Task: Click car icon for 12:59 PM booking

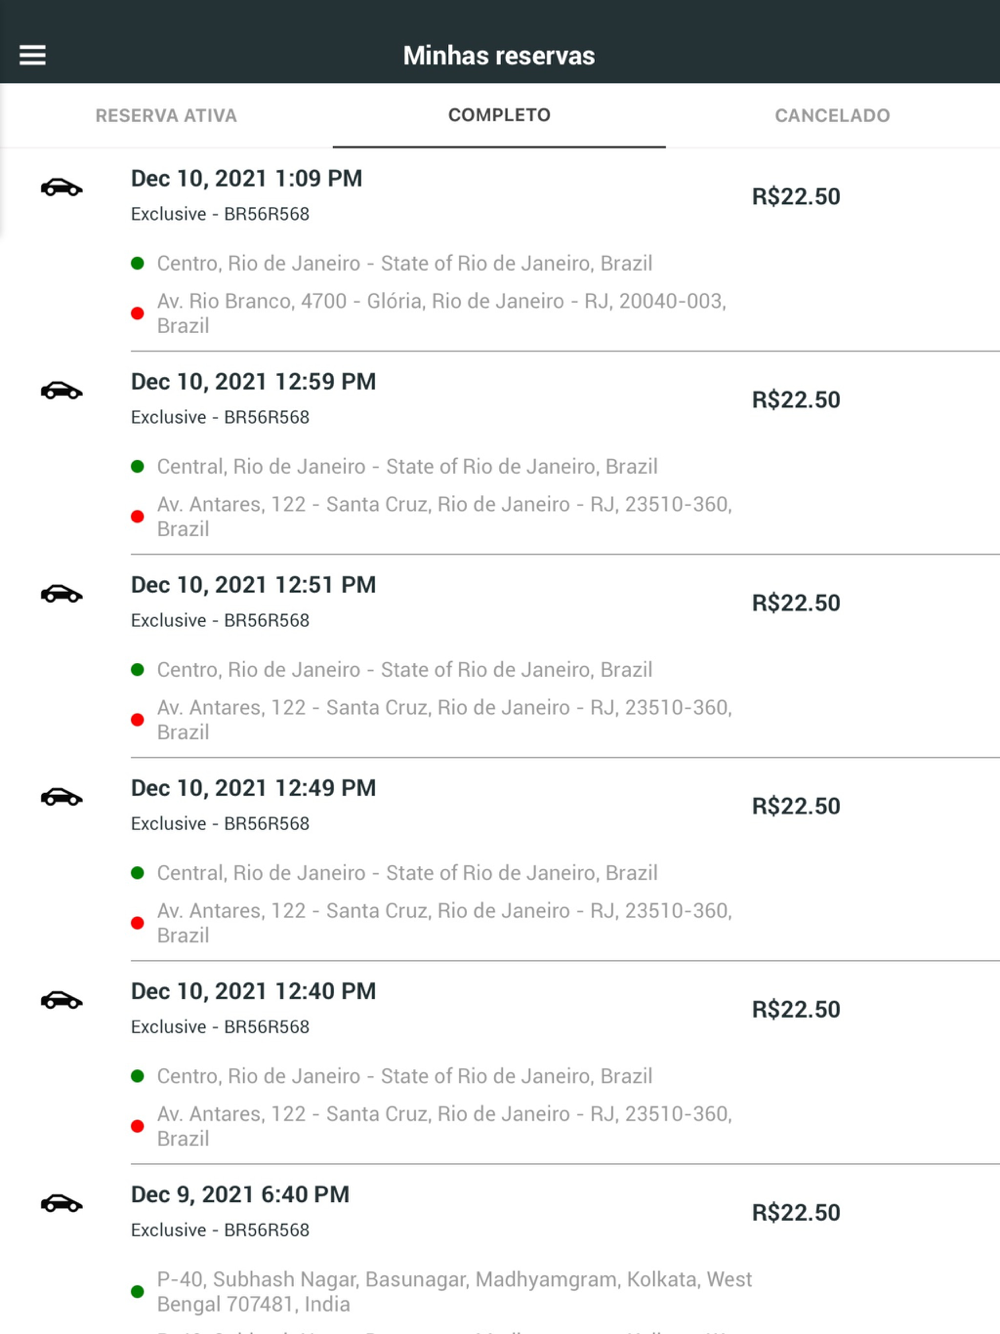Action: 61,391
